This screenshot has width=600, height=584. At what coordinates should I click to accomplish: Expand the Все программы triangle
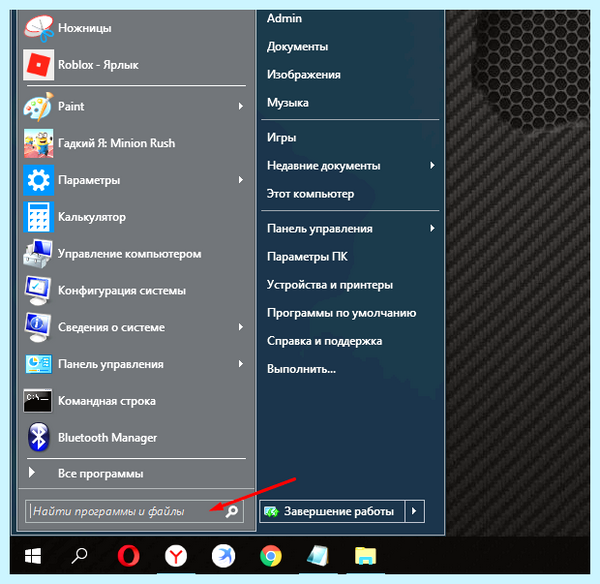pos(32,473)
